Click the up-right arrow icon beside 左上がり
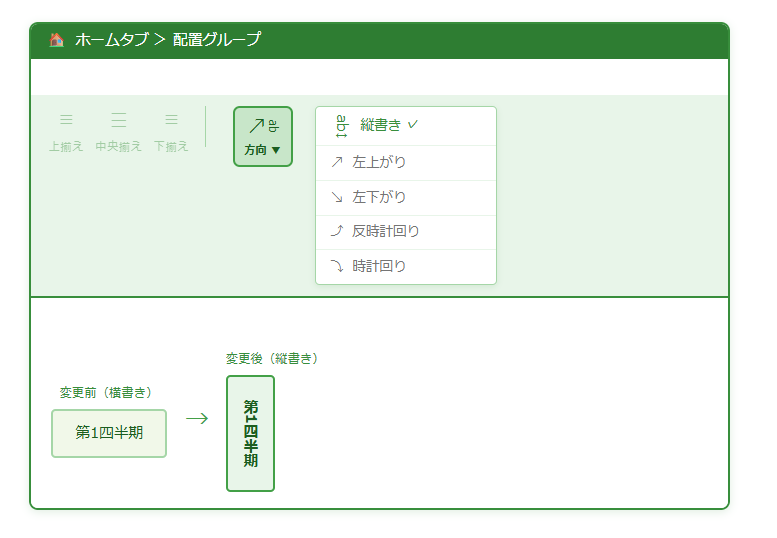This screenshot has height=538, width=777. [x=336, y=162]
